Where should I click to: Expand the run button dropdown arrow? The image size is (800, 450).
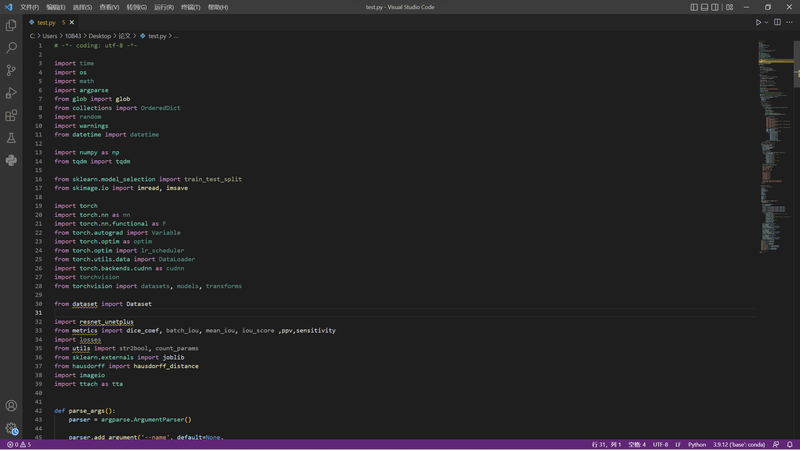pos(766,22)
